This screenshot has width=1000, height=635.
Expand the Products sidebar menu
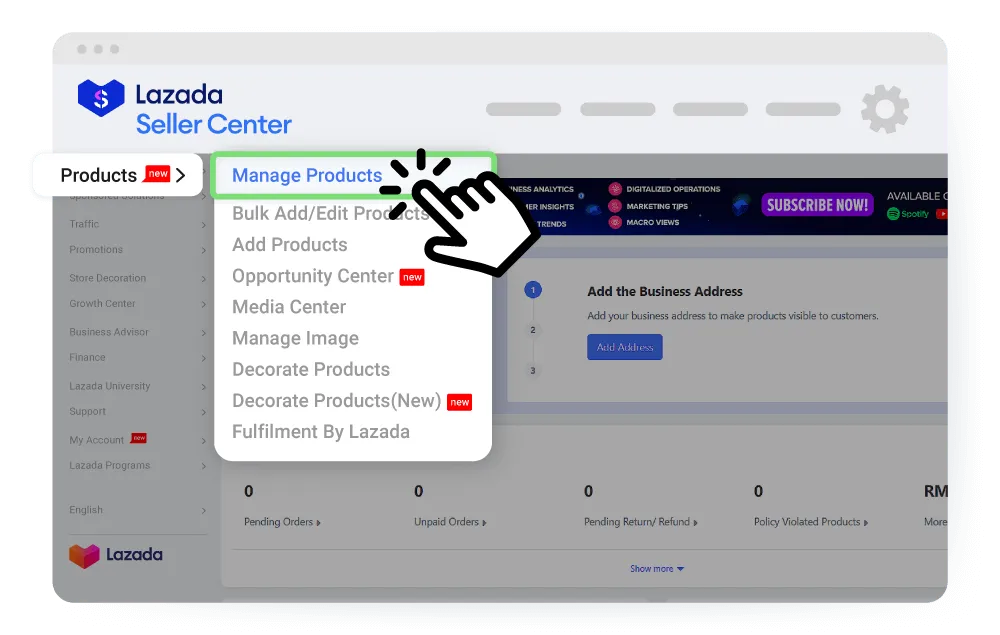tap(118, 175)
